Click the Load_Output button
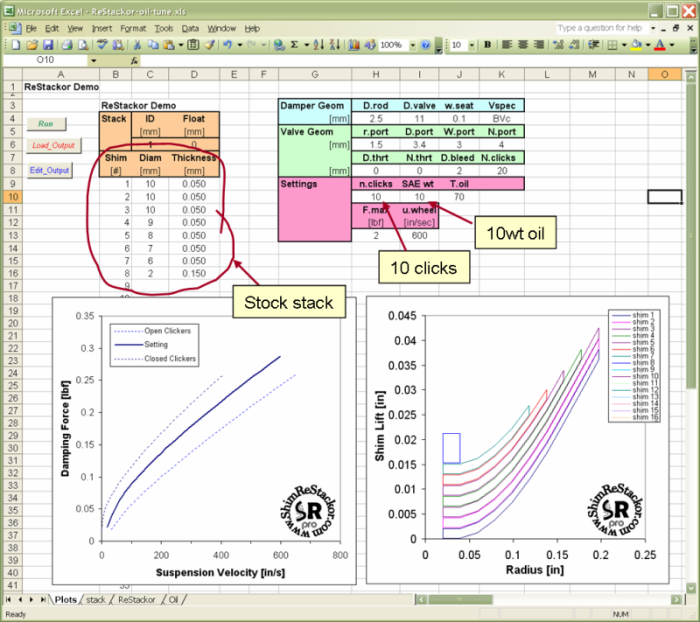 (x=54, y=145)
